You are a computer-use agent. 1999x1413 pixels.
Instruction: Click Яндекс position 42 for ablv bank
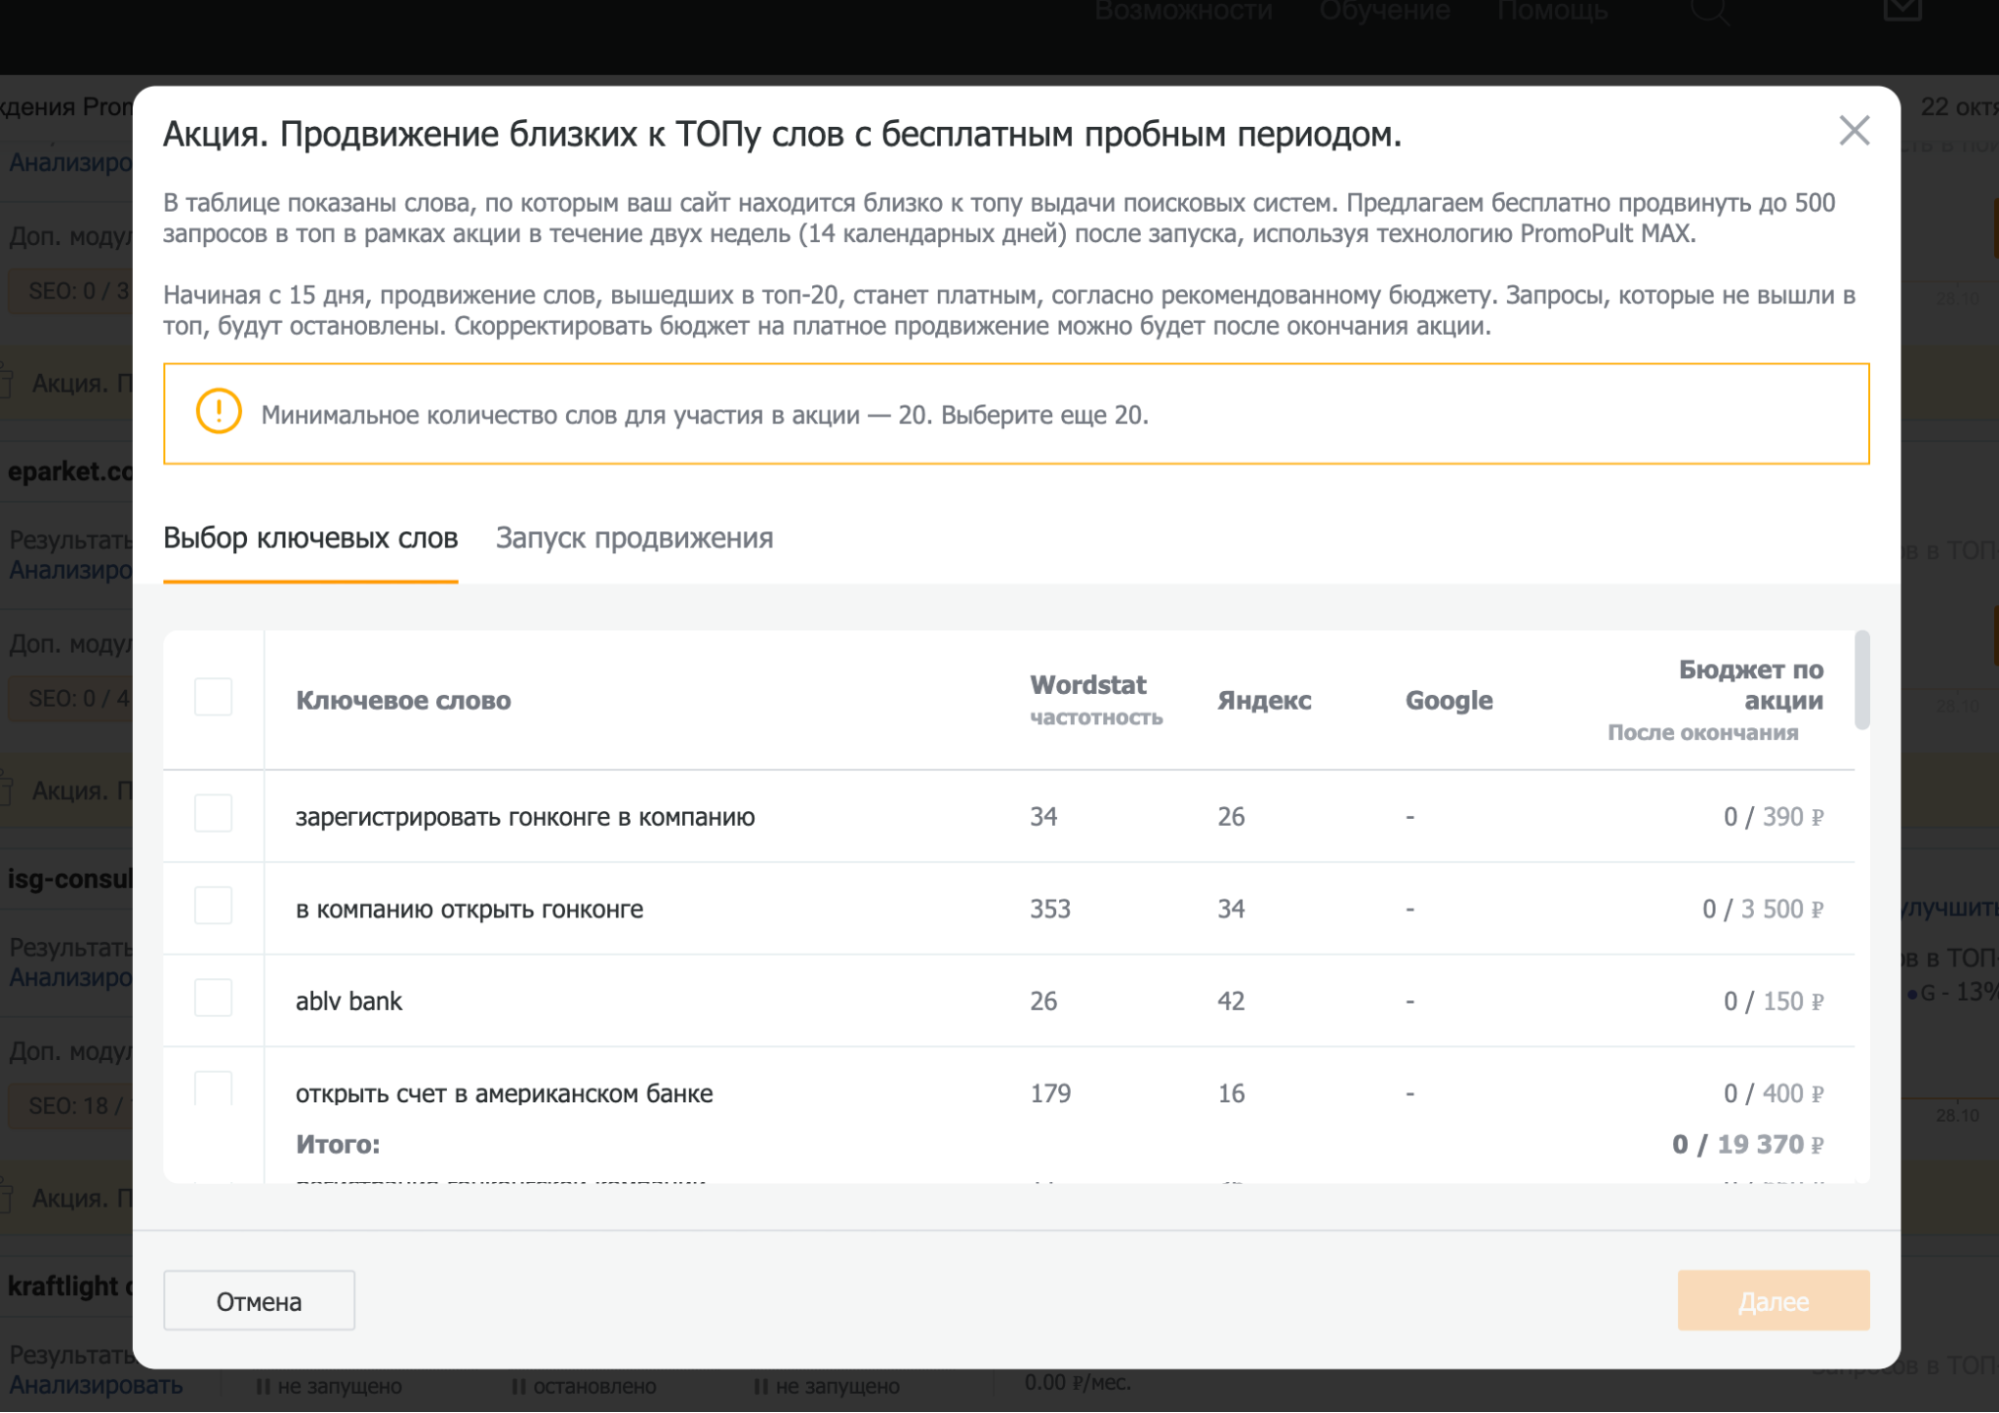coord(1231,1001)
